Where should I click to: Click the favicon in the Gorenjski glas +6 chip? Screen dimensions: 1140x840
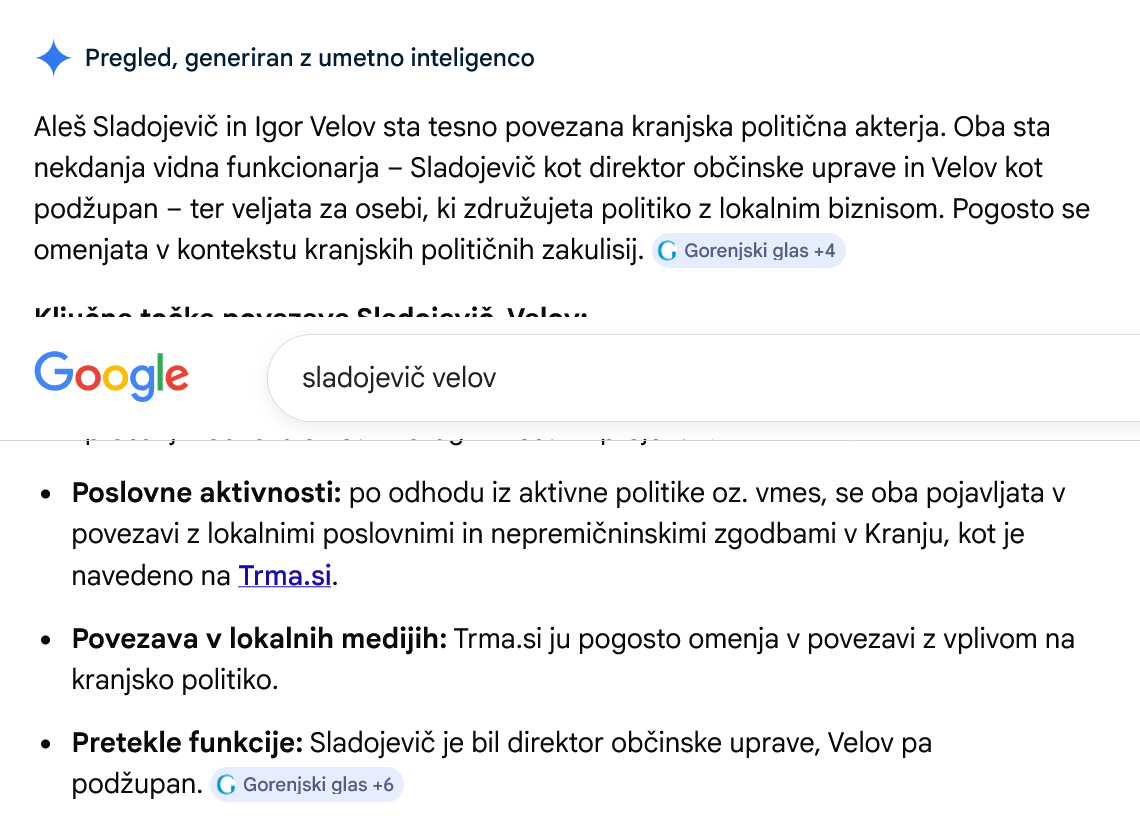227,785
